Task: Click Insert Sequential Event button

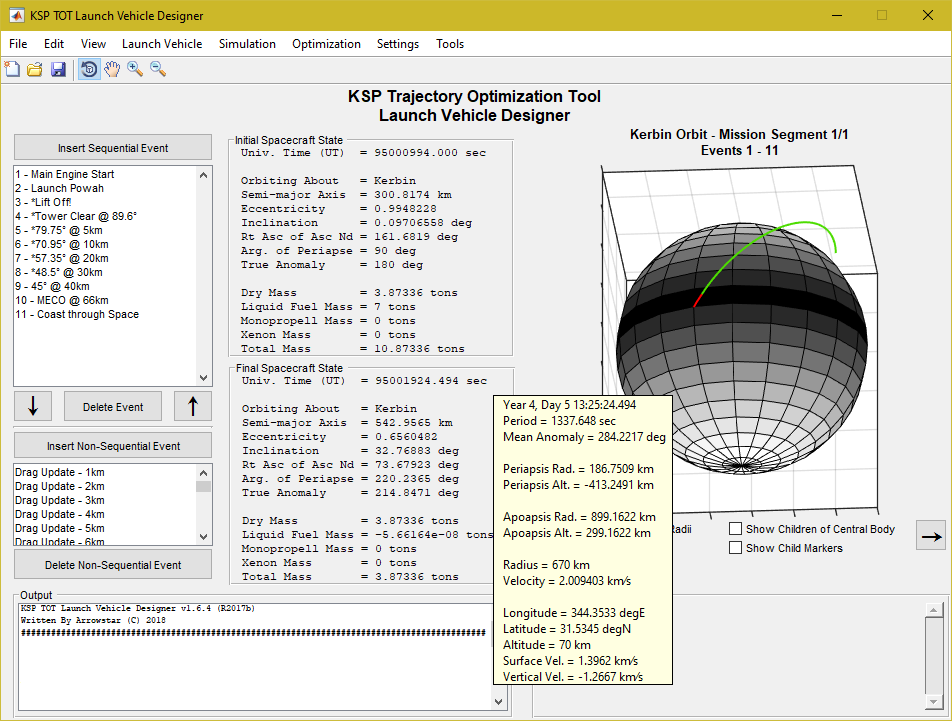Action: click(113, 148)
